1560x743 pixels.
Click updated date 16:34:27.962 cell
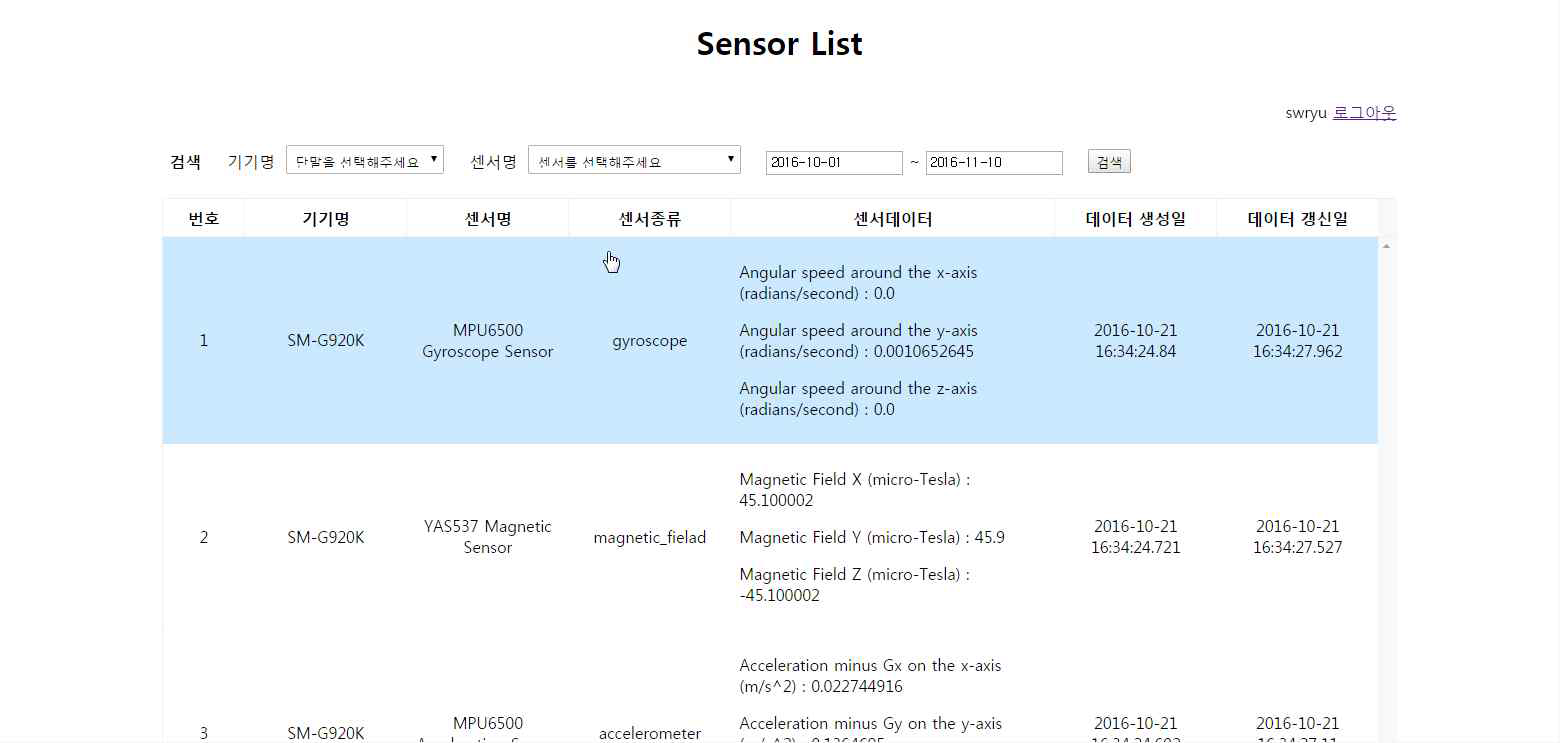click(x=1298, y=341)
